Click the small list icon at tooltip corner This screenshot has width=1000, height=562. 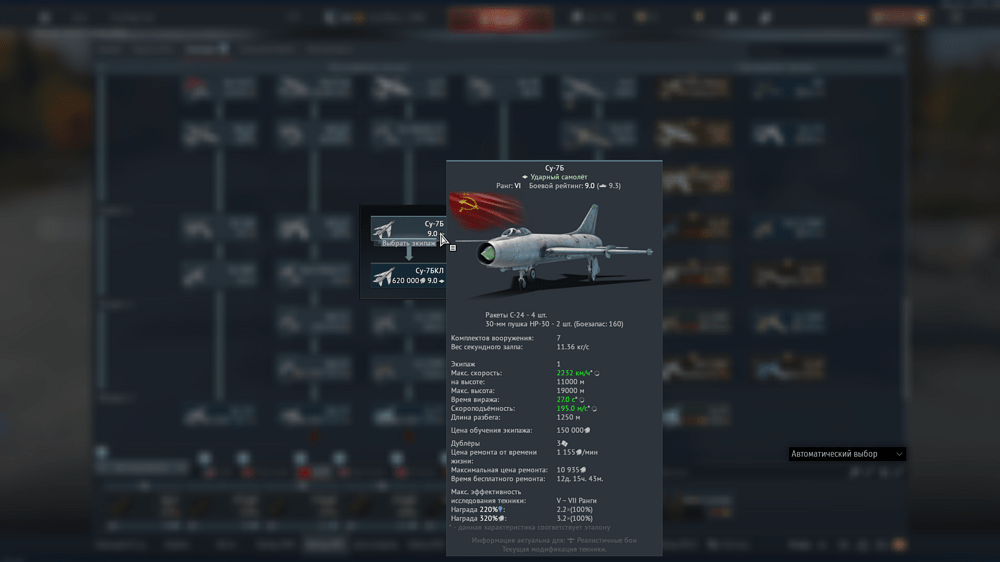(x=453, y=248)
